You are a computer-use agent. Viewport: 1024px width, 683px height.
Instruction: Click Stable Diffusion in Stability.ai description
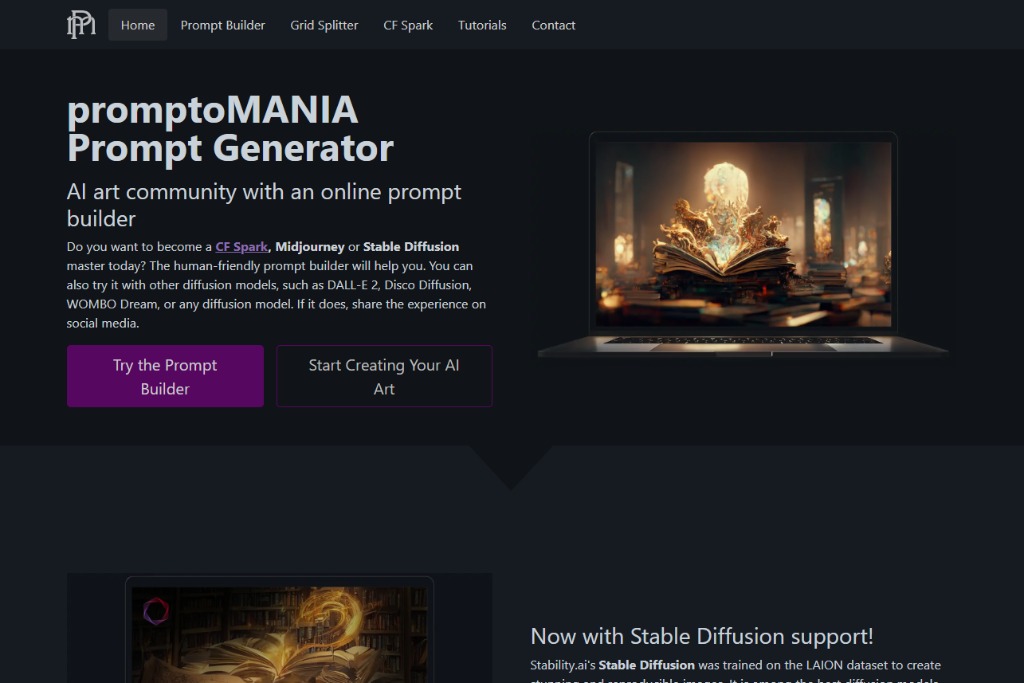pos(647,665)
